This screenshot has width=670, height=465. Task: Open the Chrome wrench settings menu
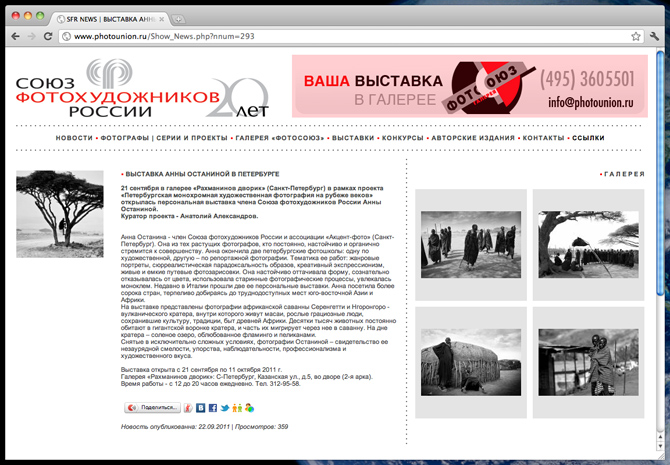(654, 36)
